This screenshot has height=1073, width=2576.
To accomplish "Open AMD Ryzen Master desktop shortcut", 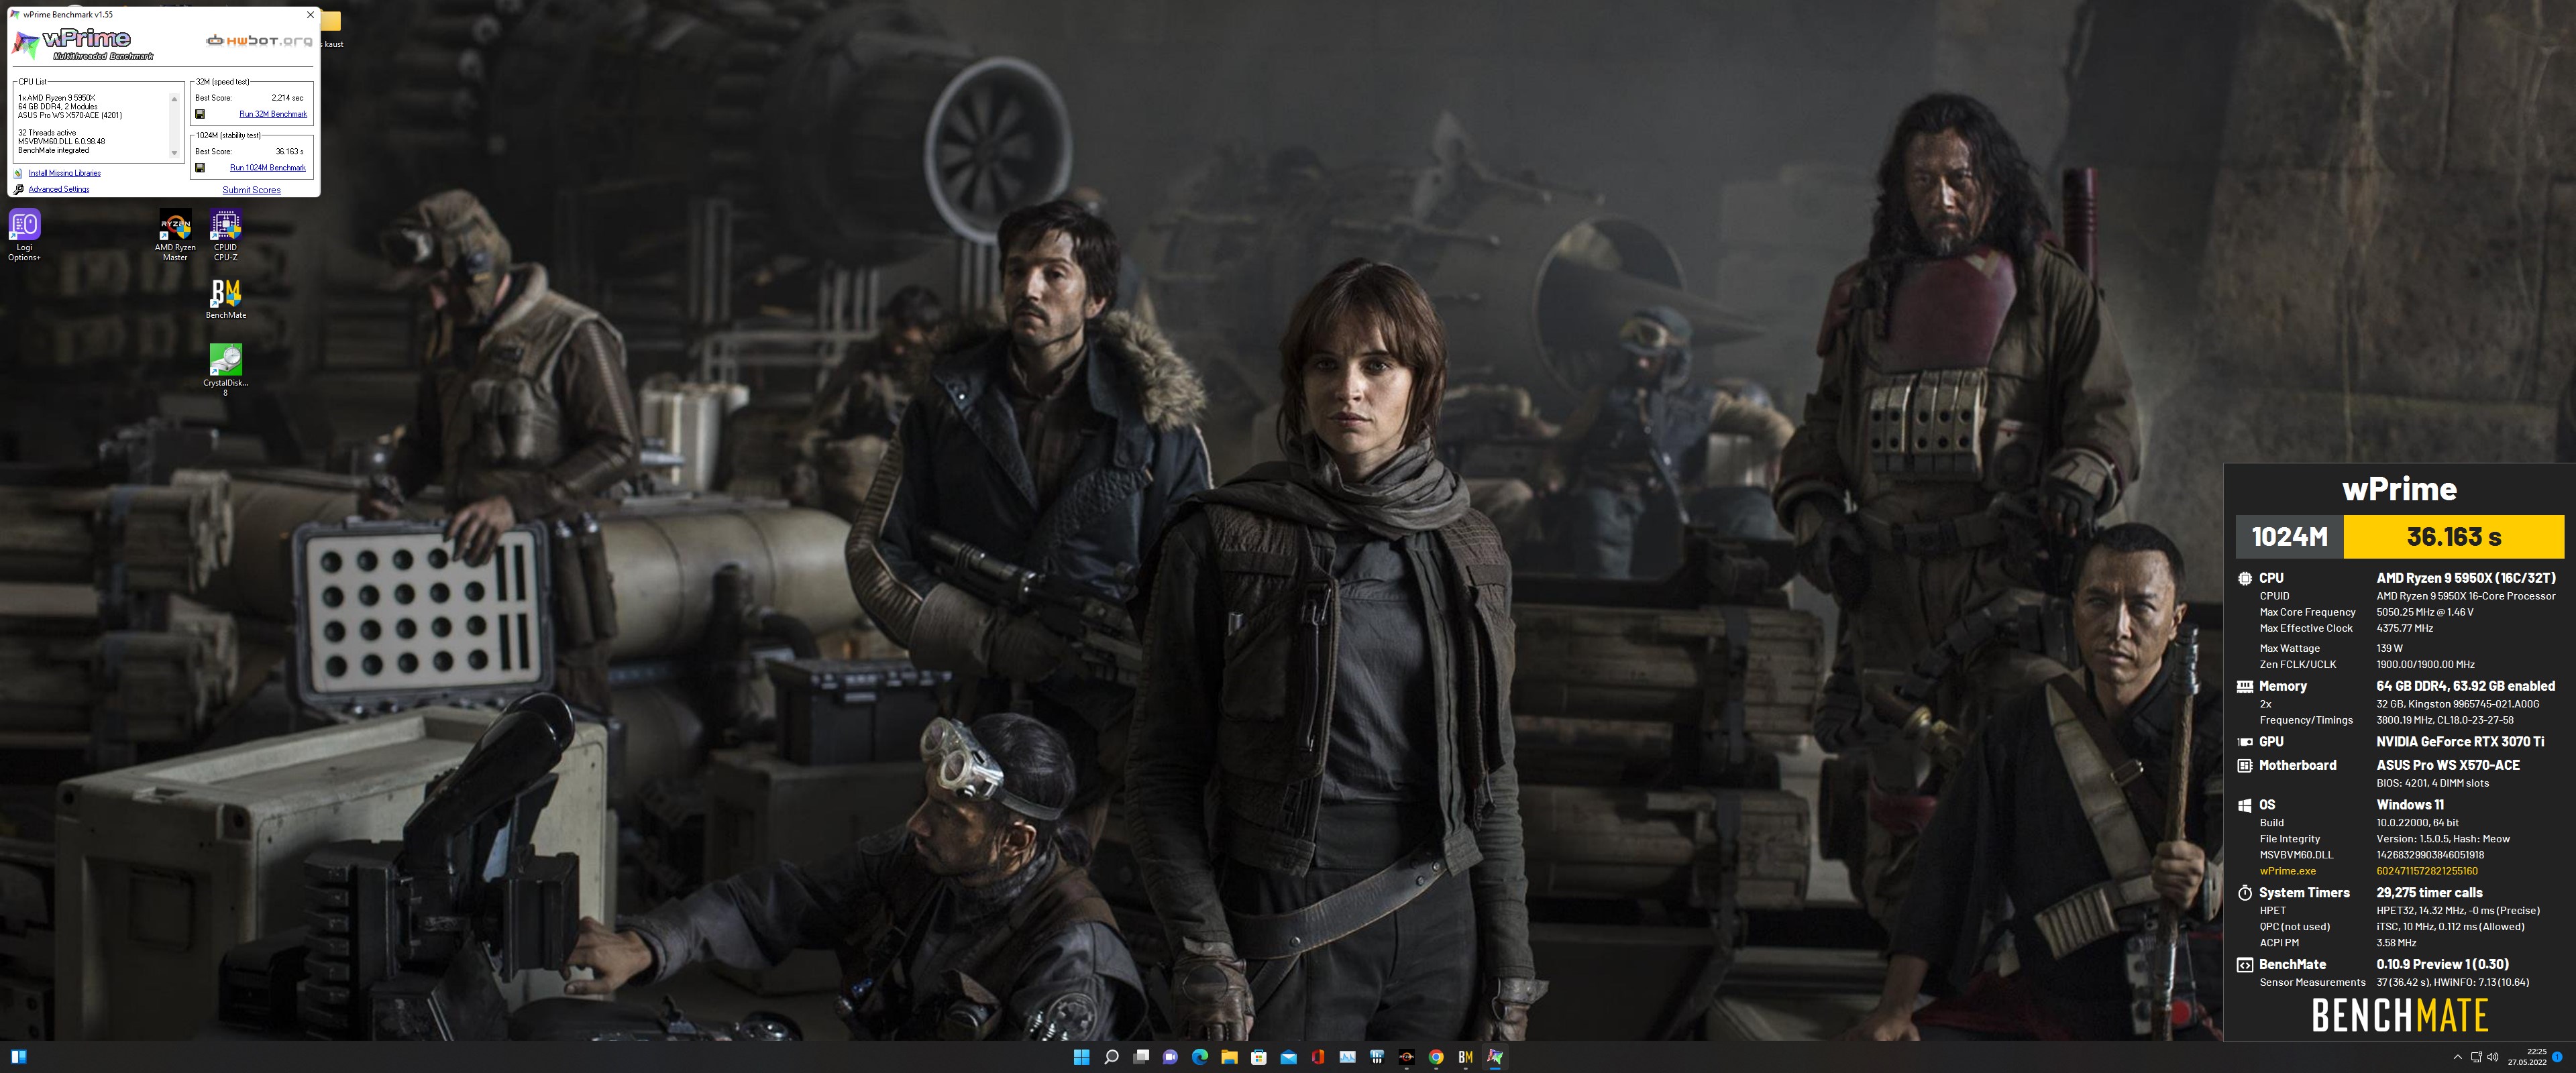I will tap(175, 235).
